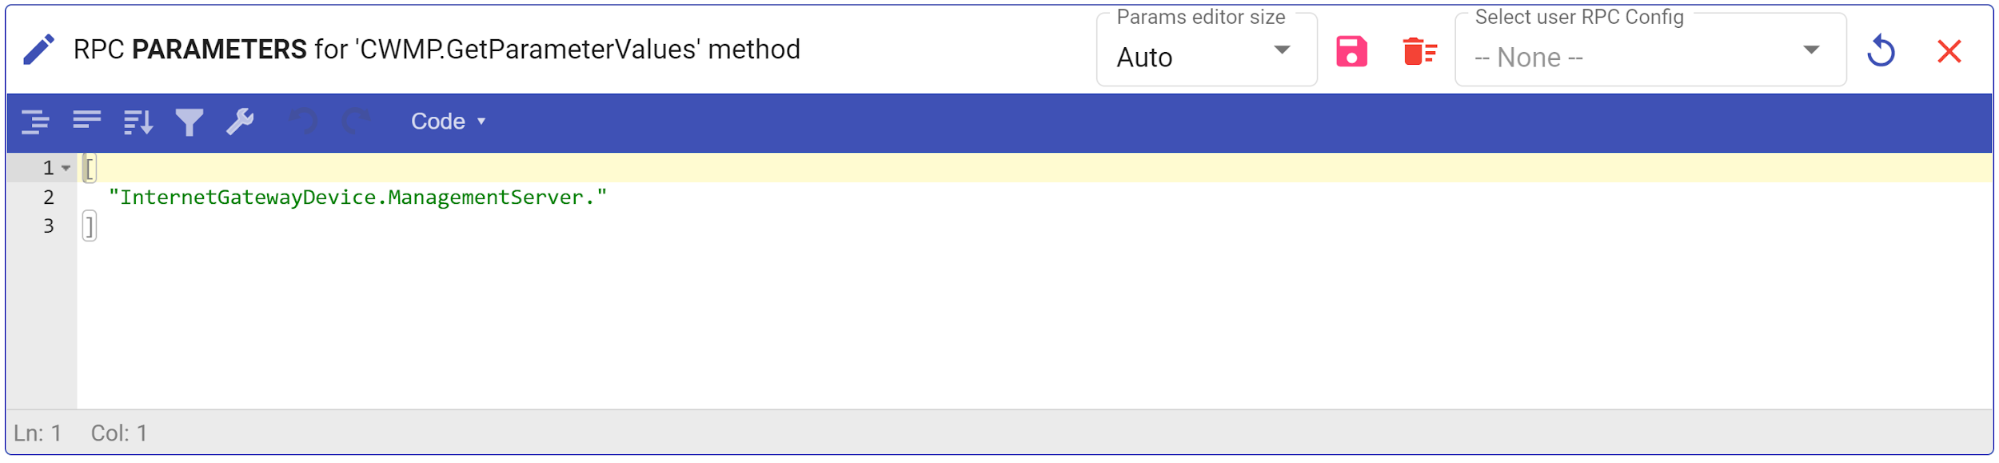The width and height of the screenshot is (1999, 463).
Task: Click the Format JSON icon
Action: point(35,122)
